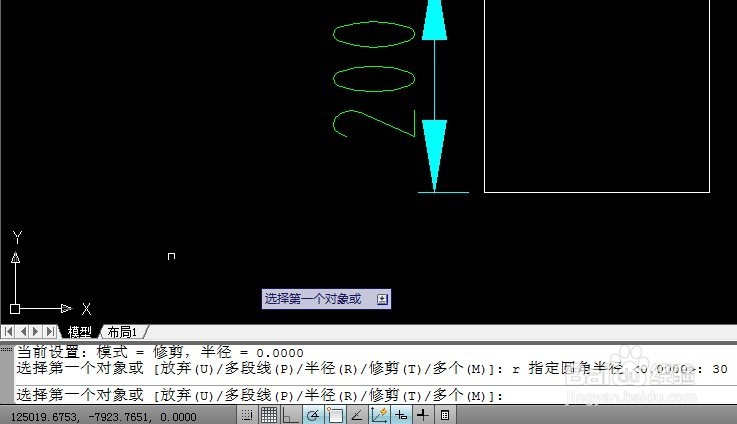
Task: Jump to first layout tab arrow
Action: (8, 331)
